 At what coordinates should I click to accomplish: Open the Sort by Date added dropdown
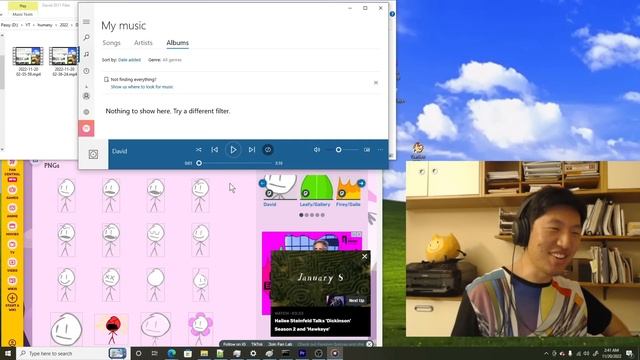click(x=129, y=60)
